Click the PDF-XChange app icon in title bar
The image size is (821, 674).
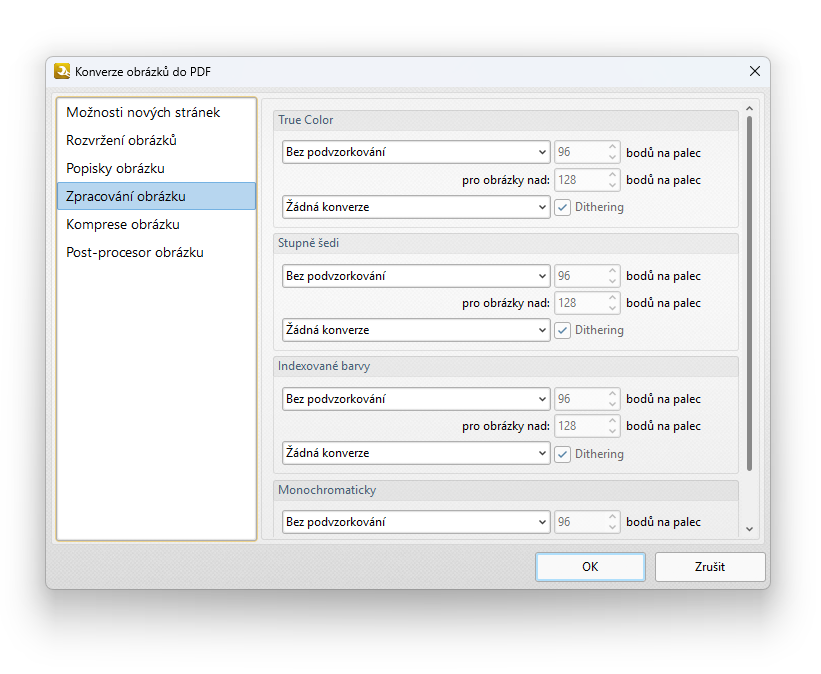62,71
